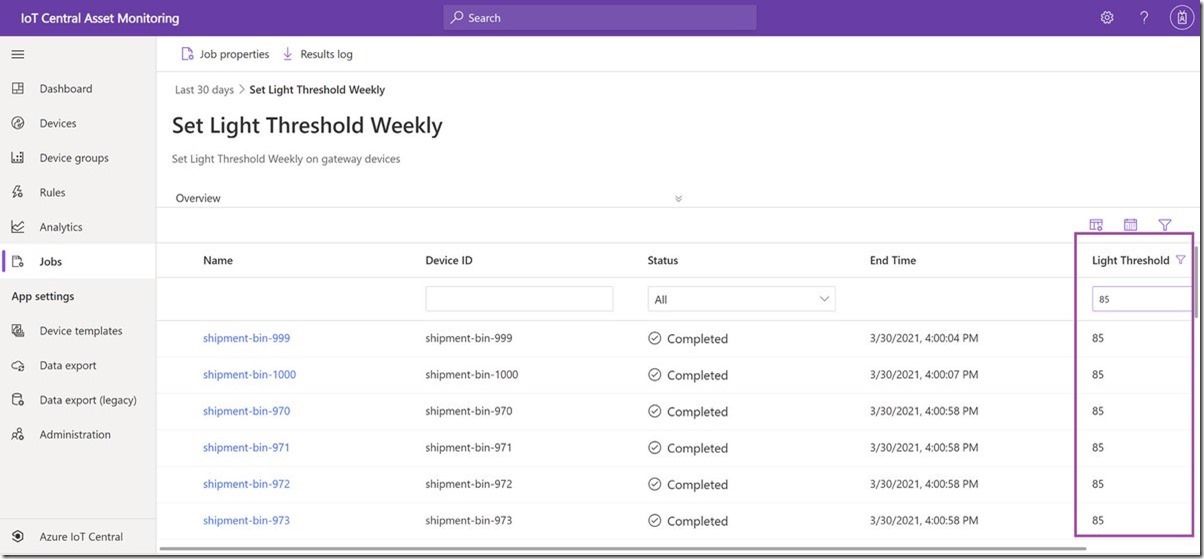1204x559 pixels.
Task: Click the Azure IoT Central label
Action: click(x=81, y=537)
